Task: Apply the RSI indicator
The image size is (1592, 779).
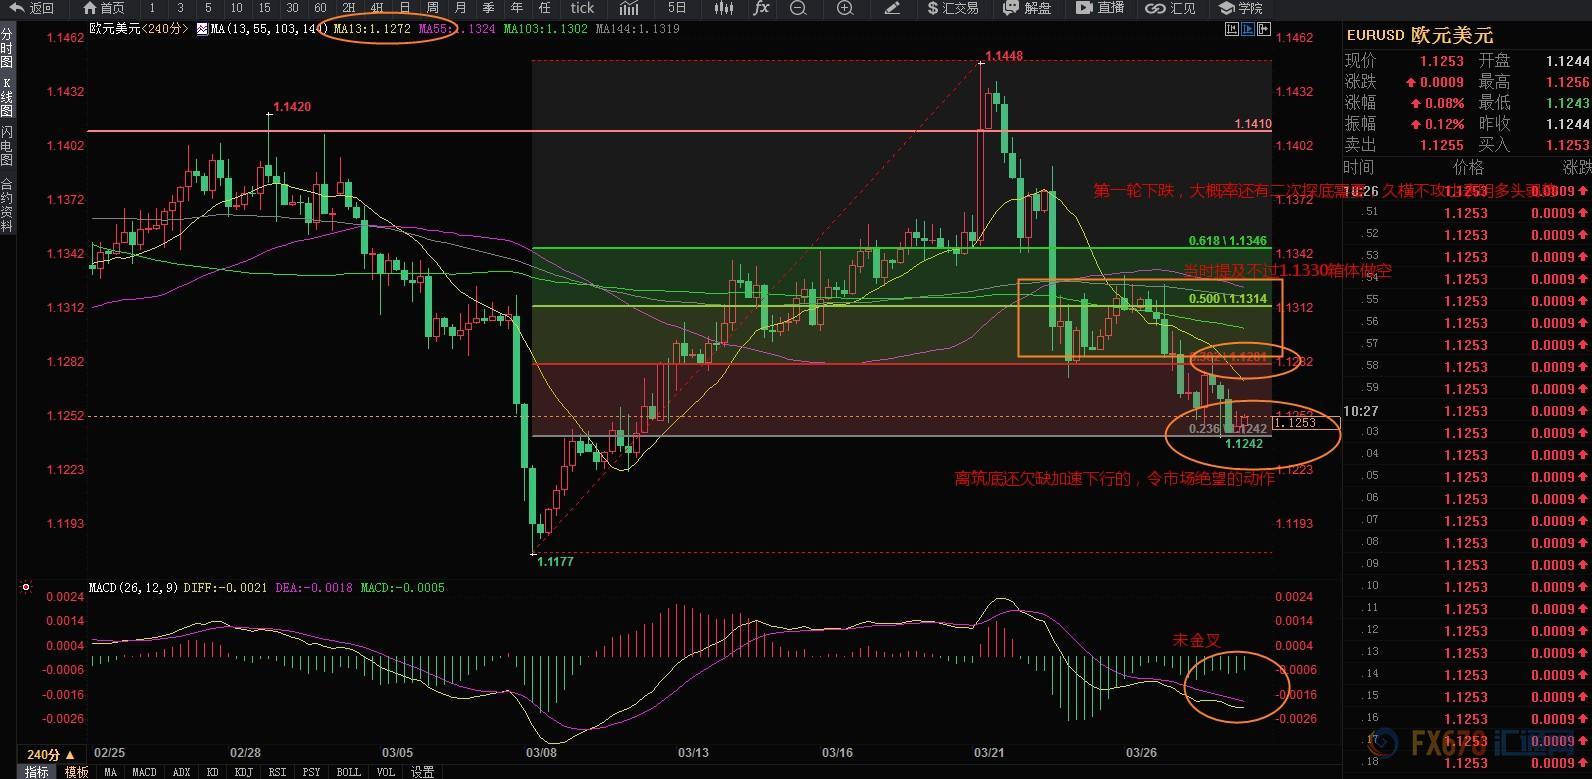Action: 277,772
